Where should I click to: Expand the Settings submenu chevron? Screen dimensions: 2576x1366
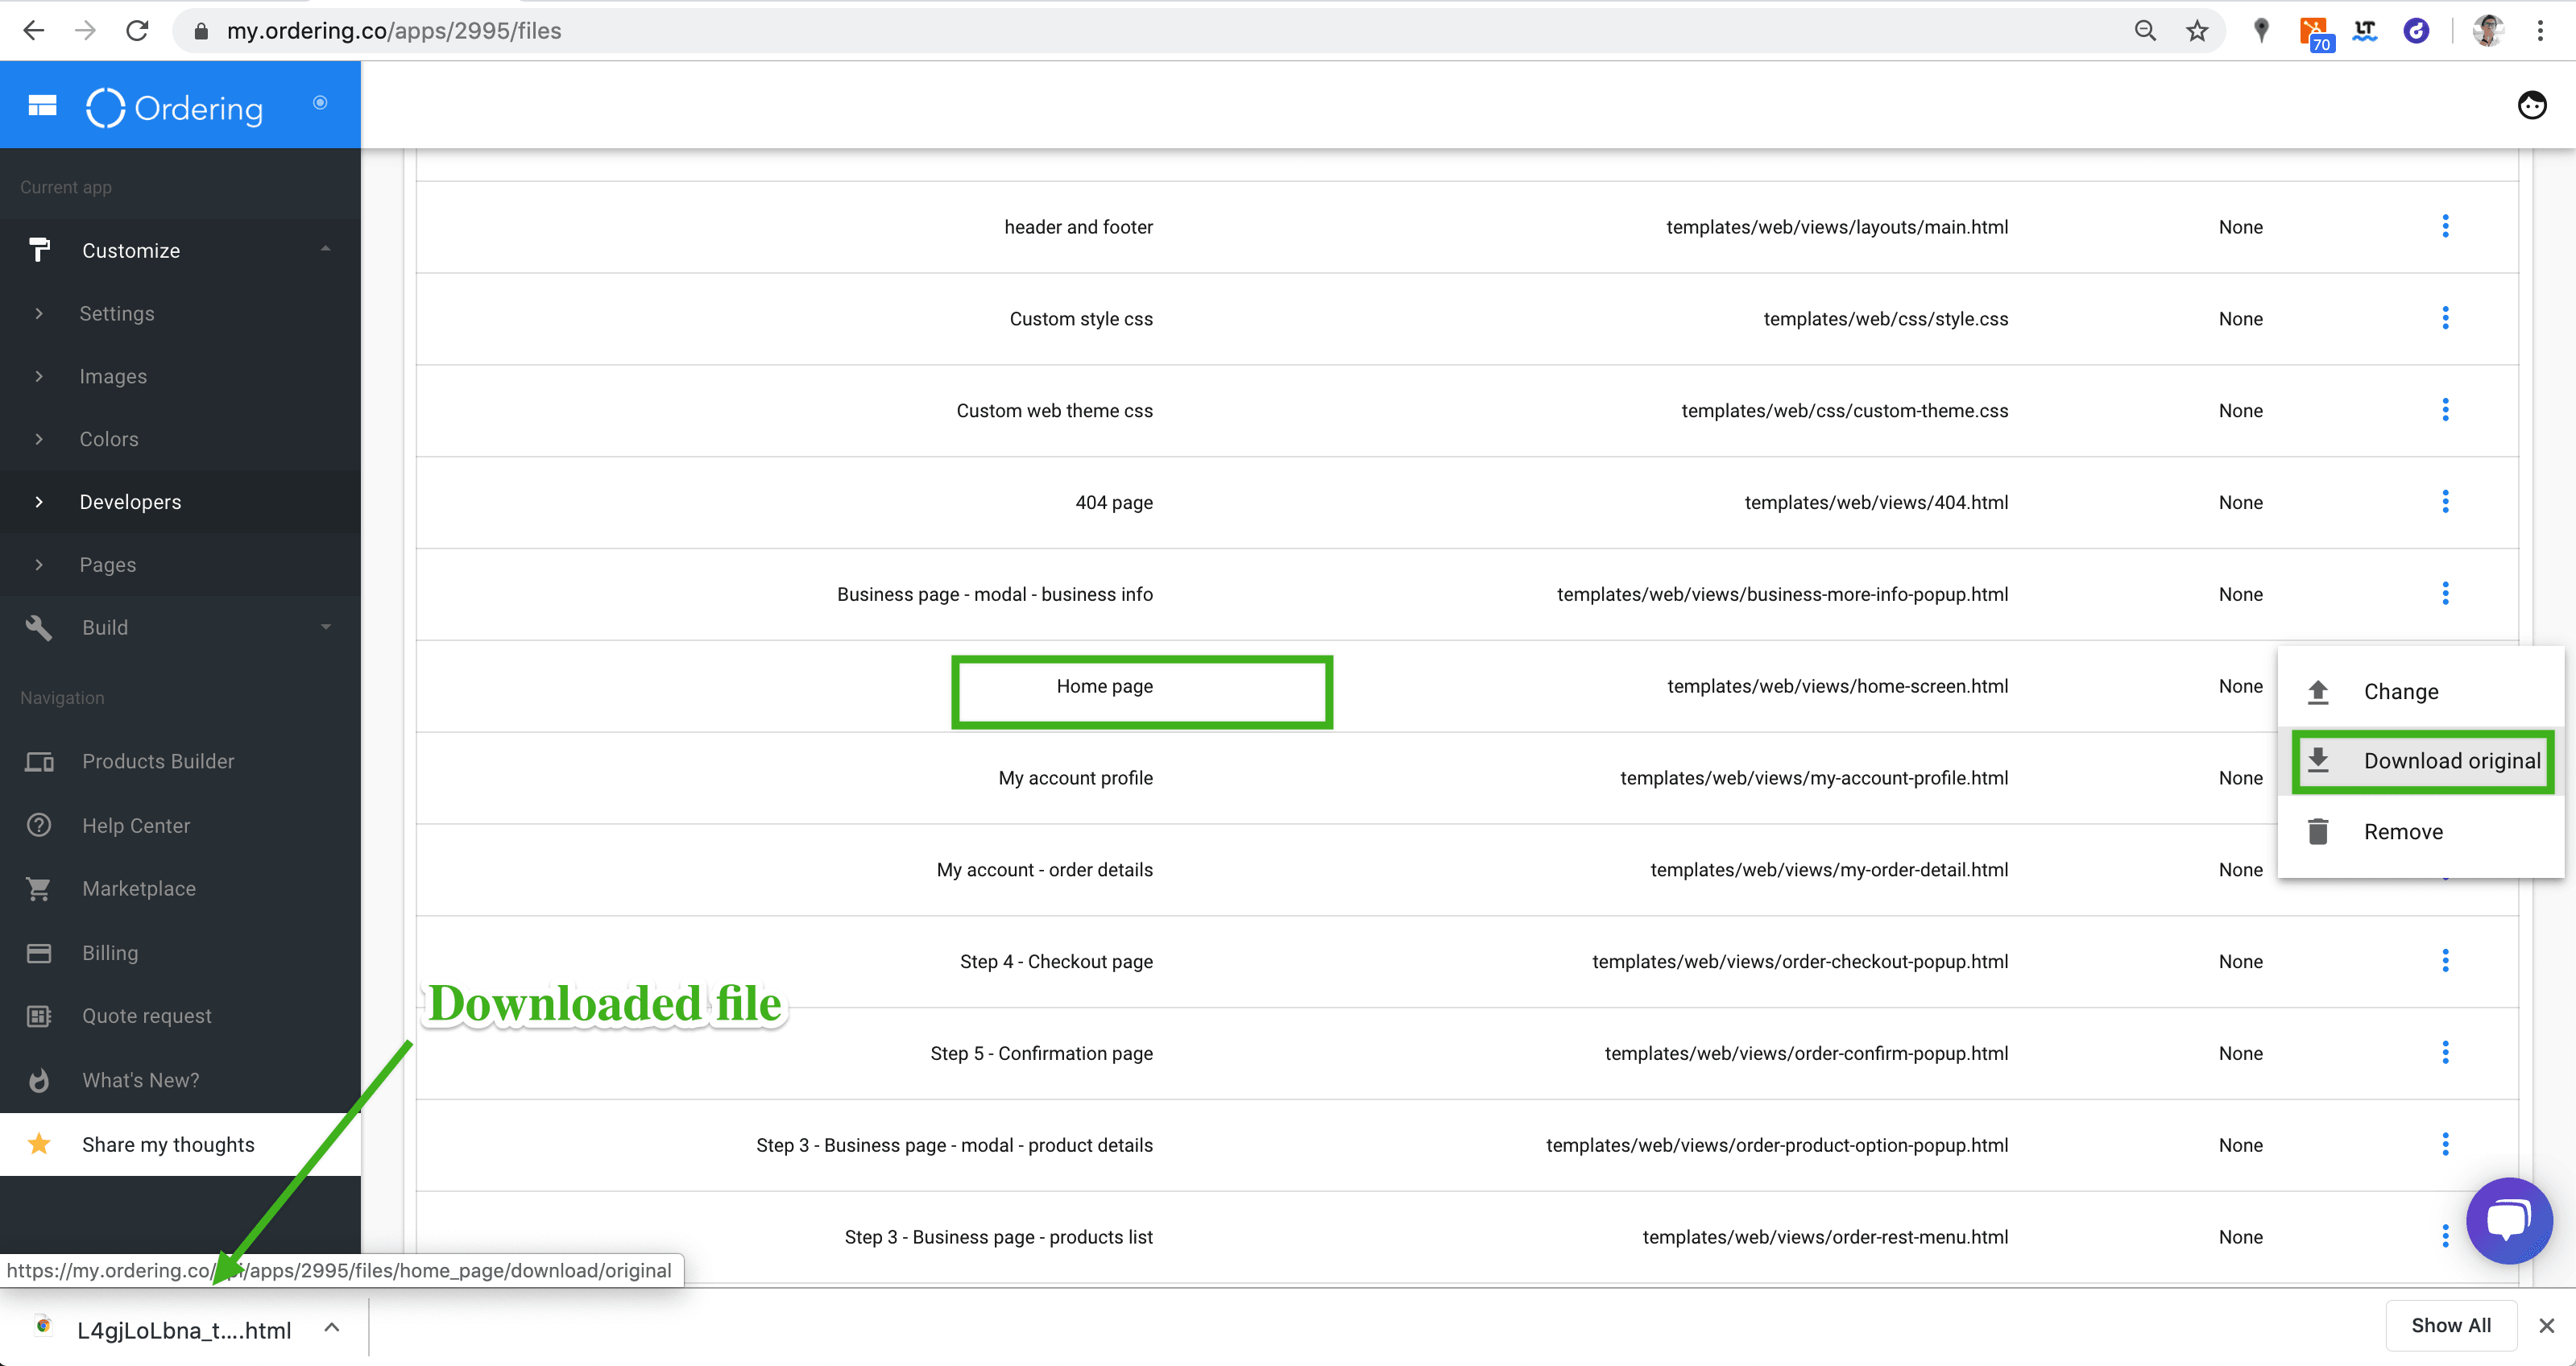pos(39,314)
